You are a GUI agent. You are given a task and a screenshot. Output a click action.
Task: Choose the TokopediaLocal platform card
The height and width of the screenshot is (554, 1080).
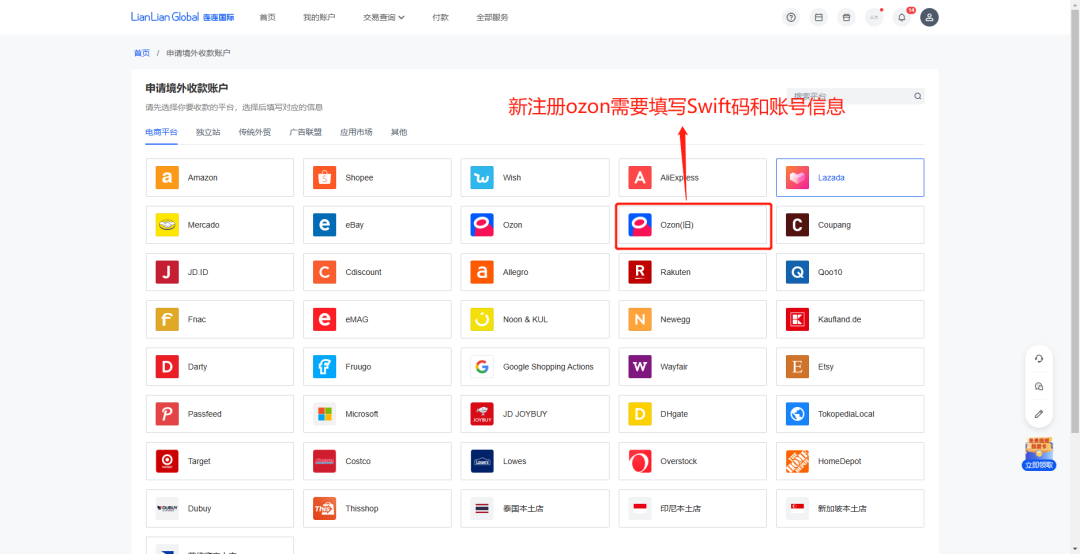point(850,414)
